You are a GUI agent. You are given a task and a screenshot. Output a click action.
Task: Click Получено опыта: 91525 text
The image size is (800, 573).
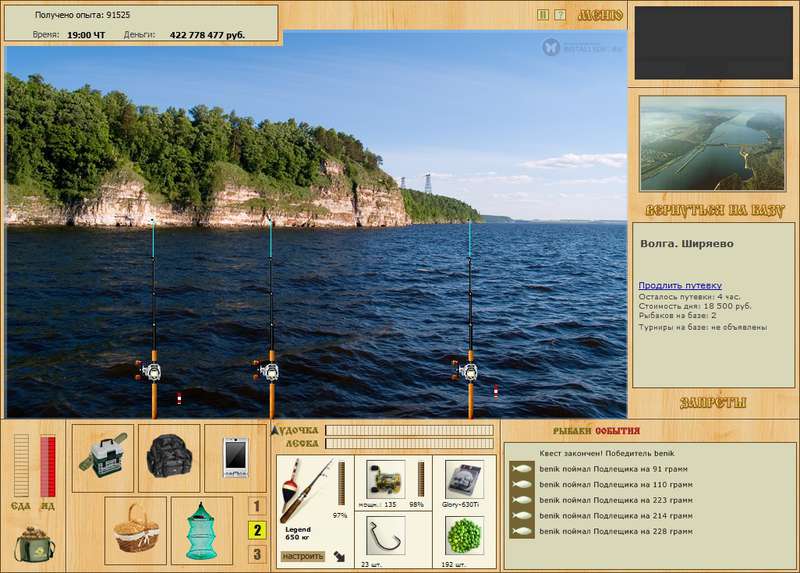[82, 15]
